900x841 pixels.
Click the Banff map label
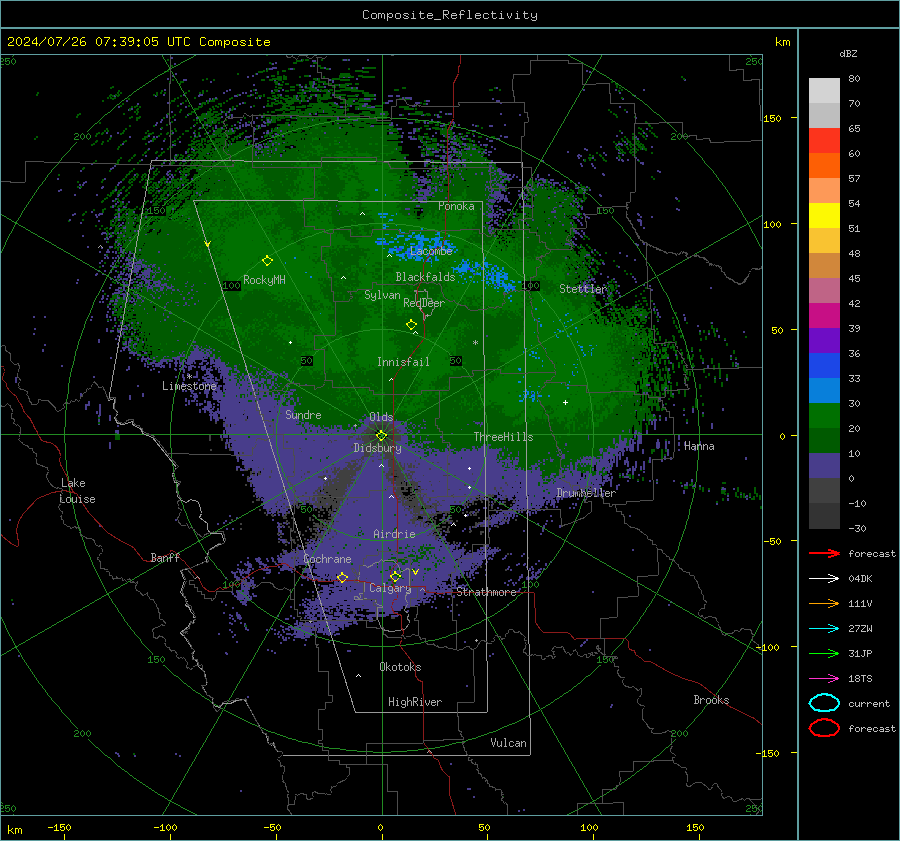(x=165, y=557)
